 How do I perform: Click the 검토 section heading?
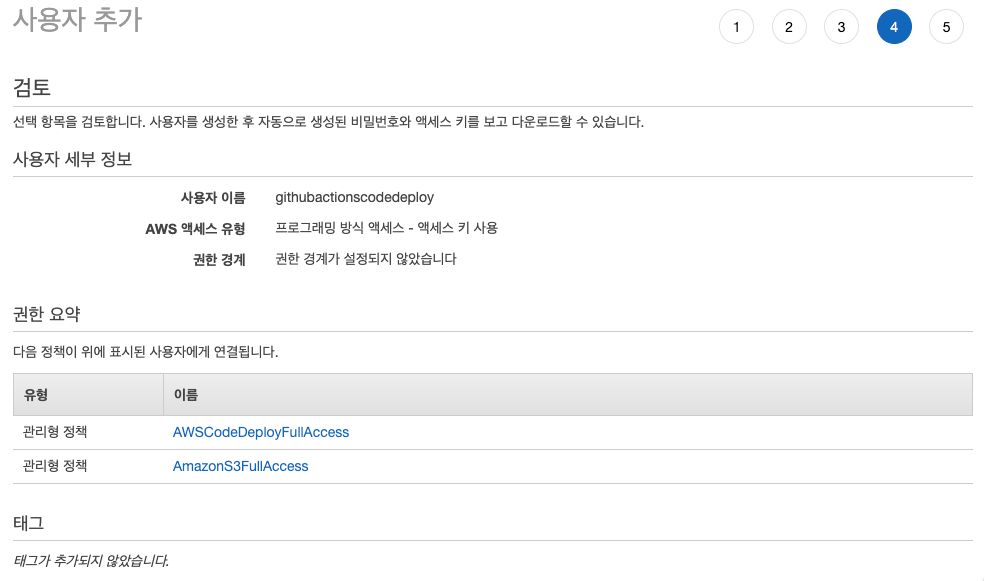pyautogui.click(x=31, y=87)
